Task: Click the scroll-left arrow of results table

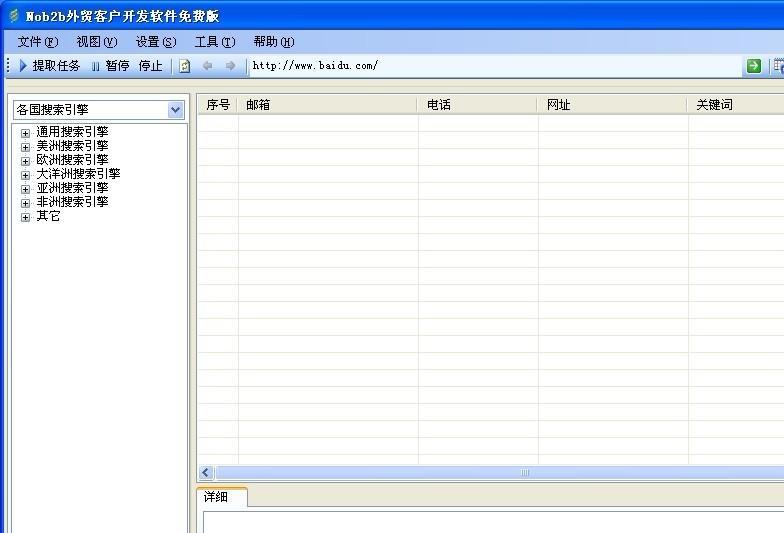Action: [x=206, y=472]
